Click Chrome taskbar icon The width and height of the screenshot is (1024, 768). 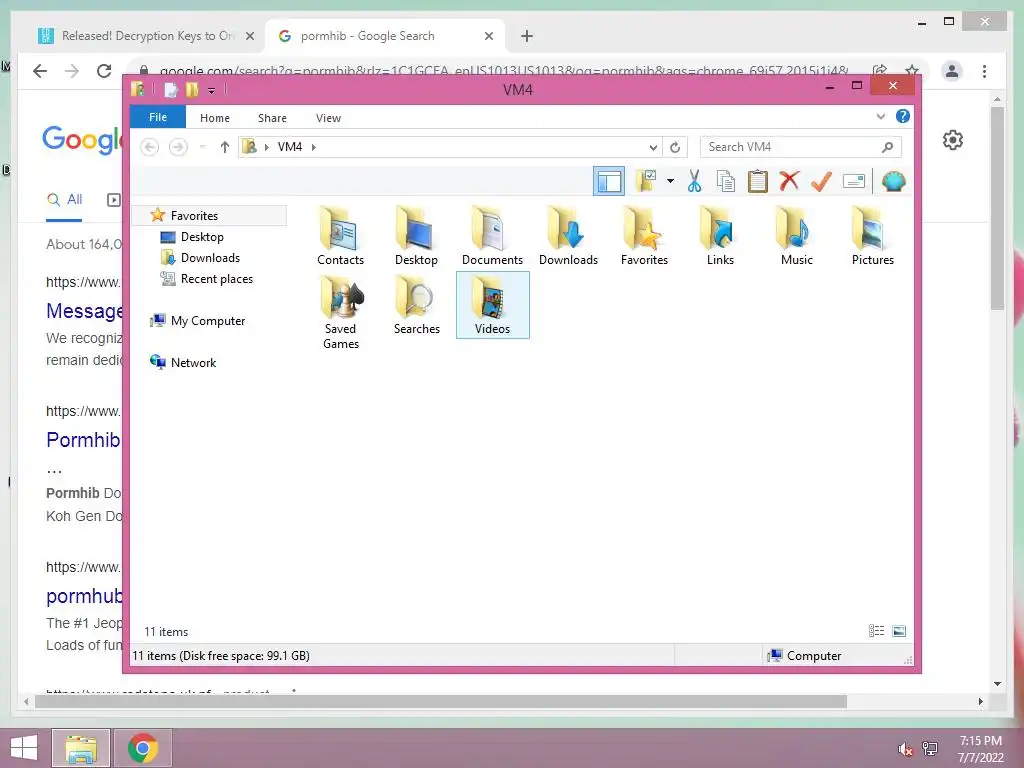click(x=142, y=748)
